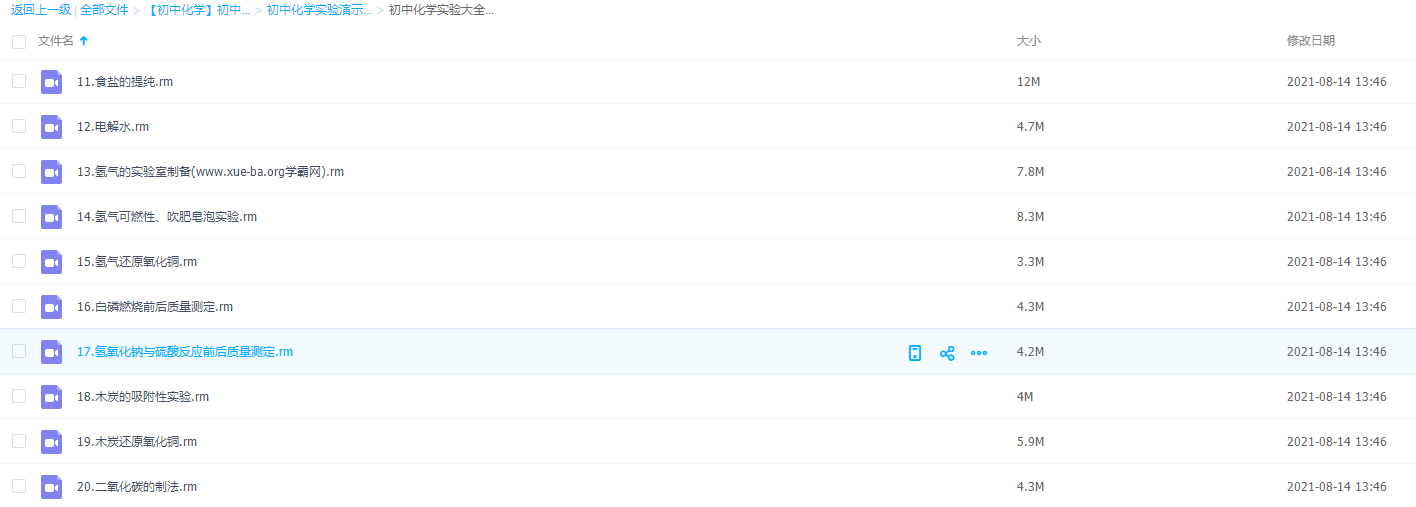This screenshot has height=507, width=1416.
Task: Select checkbox for 19.木炭还原氧化铜.rm
Action: [x=19, y=441]
